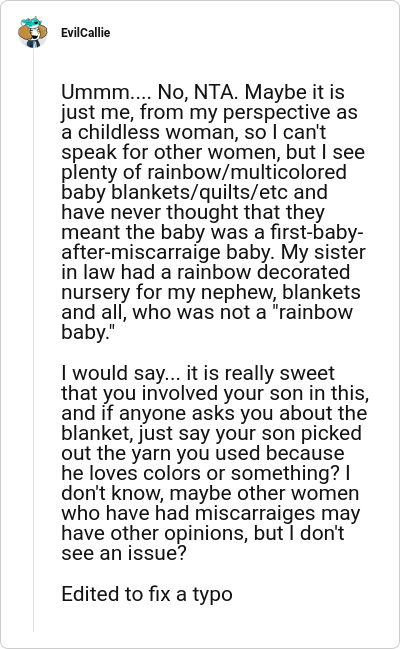Open the EvilCallie username profile link

tap(85, 33)
